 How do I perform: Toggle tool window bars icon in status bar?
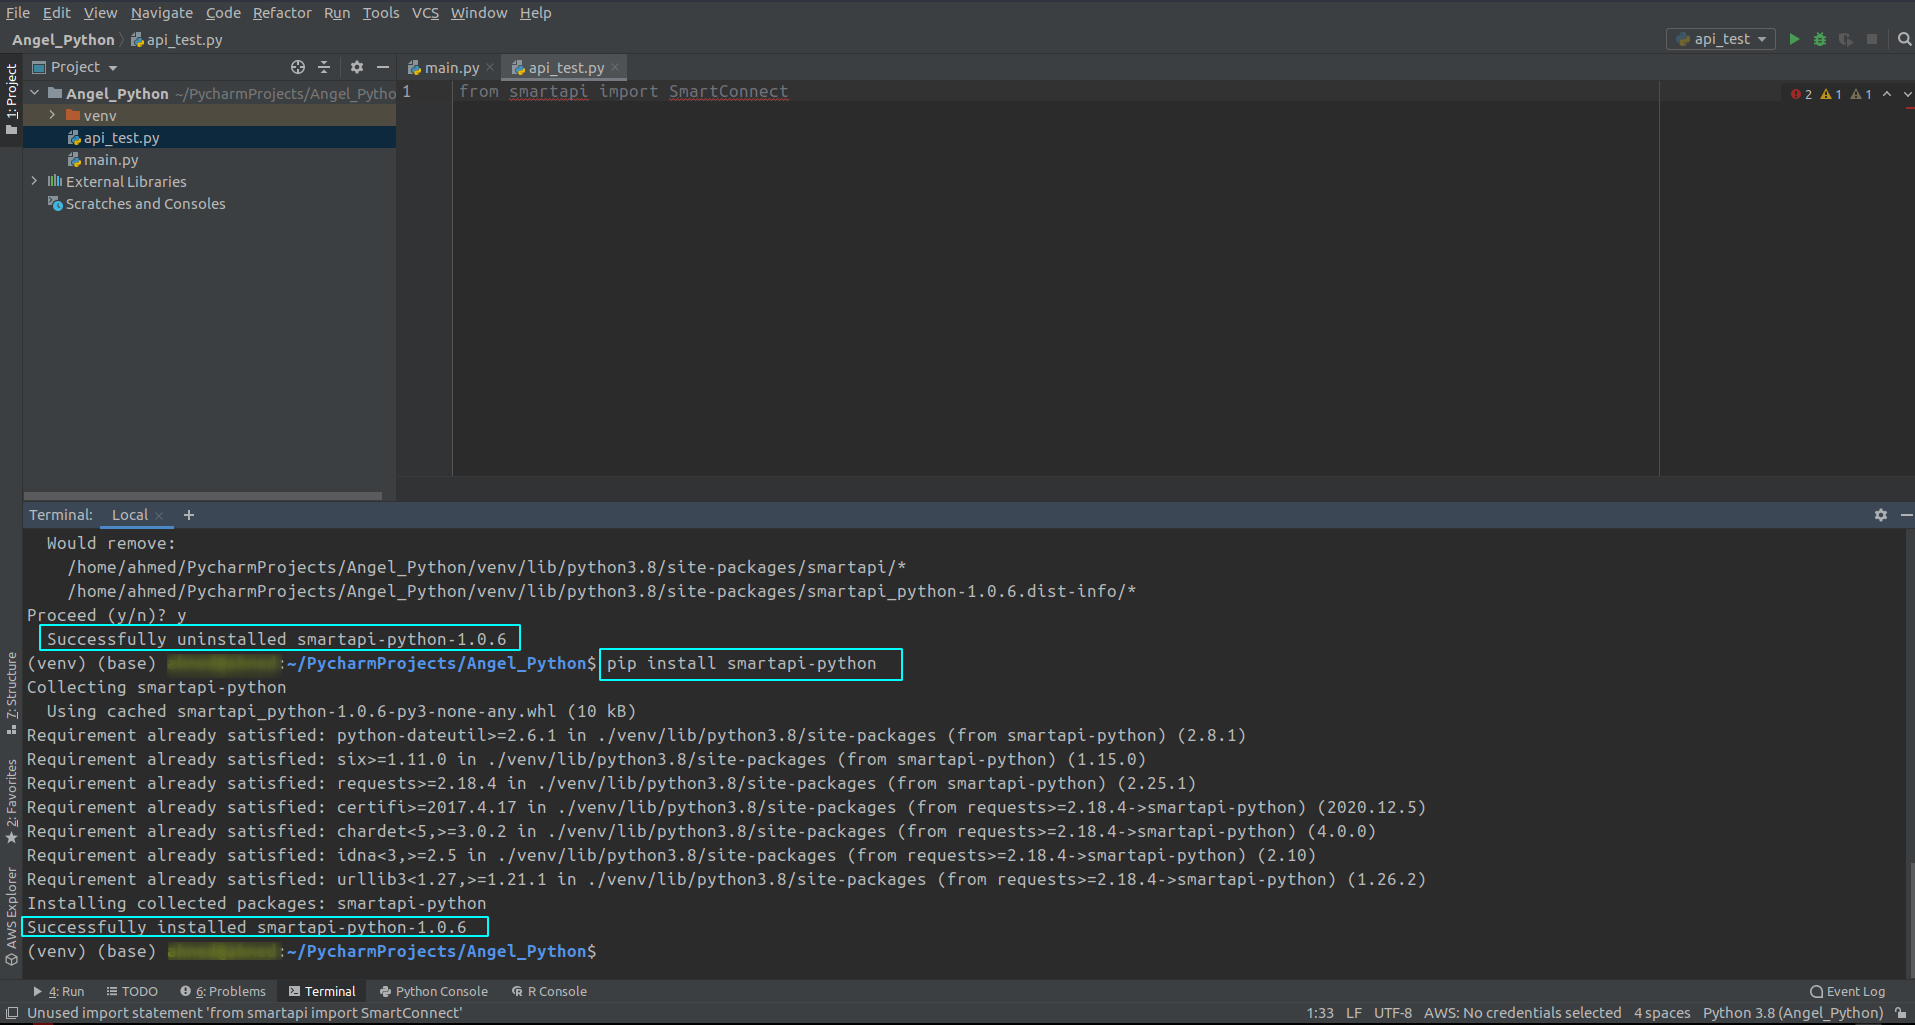click(x=12, y=1013)
